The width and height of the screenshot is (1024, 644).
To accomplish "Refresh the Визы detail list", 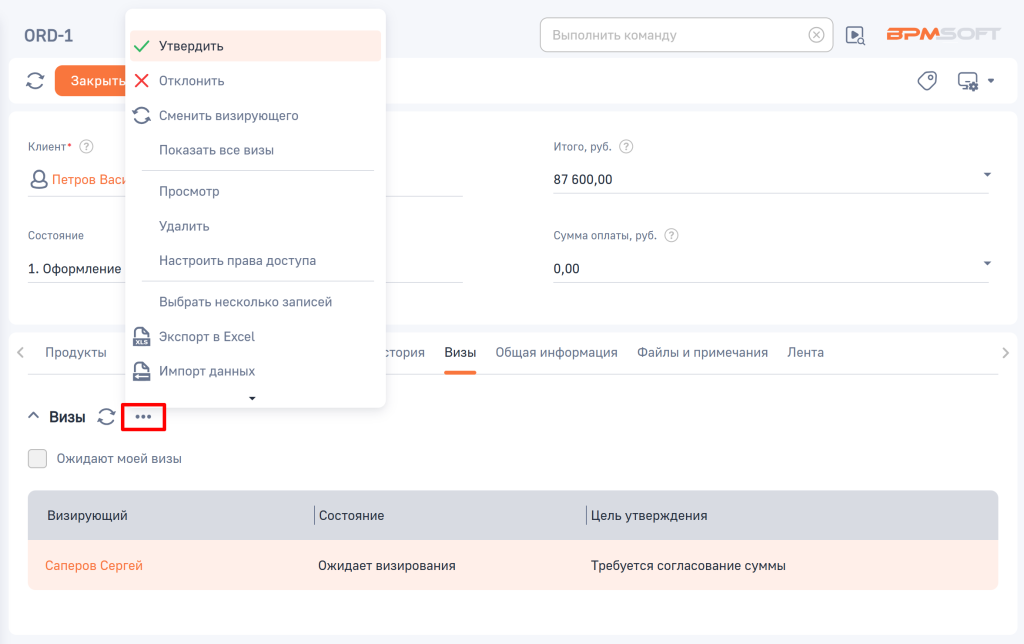I will click(106, 416).
